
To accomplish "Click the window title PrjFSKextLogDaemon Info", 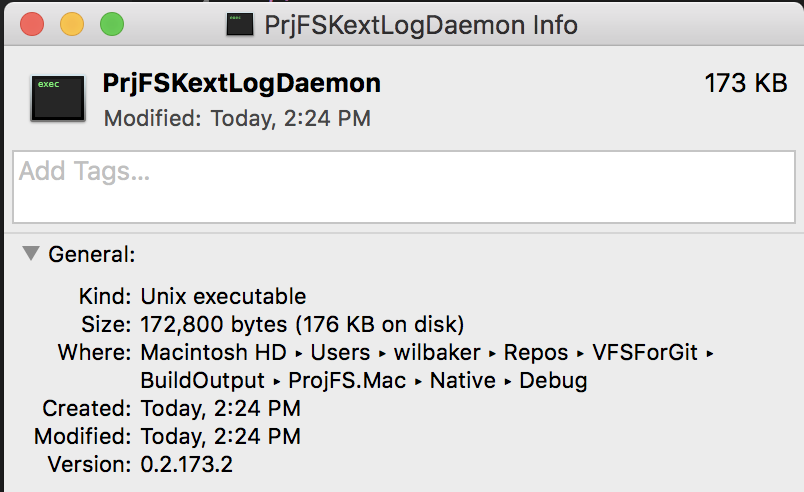I will pos(421,24).
